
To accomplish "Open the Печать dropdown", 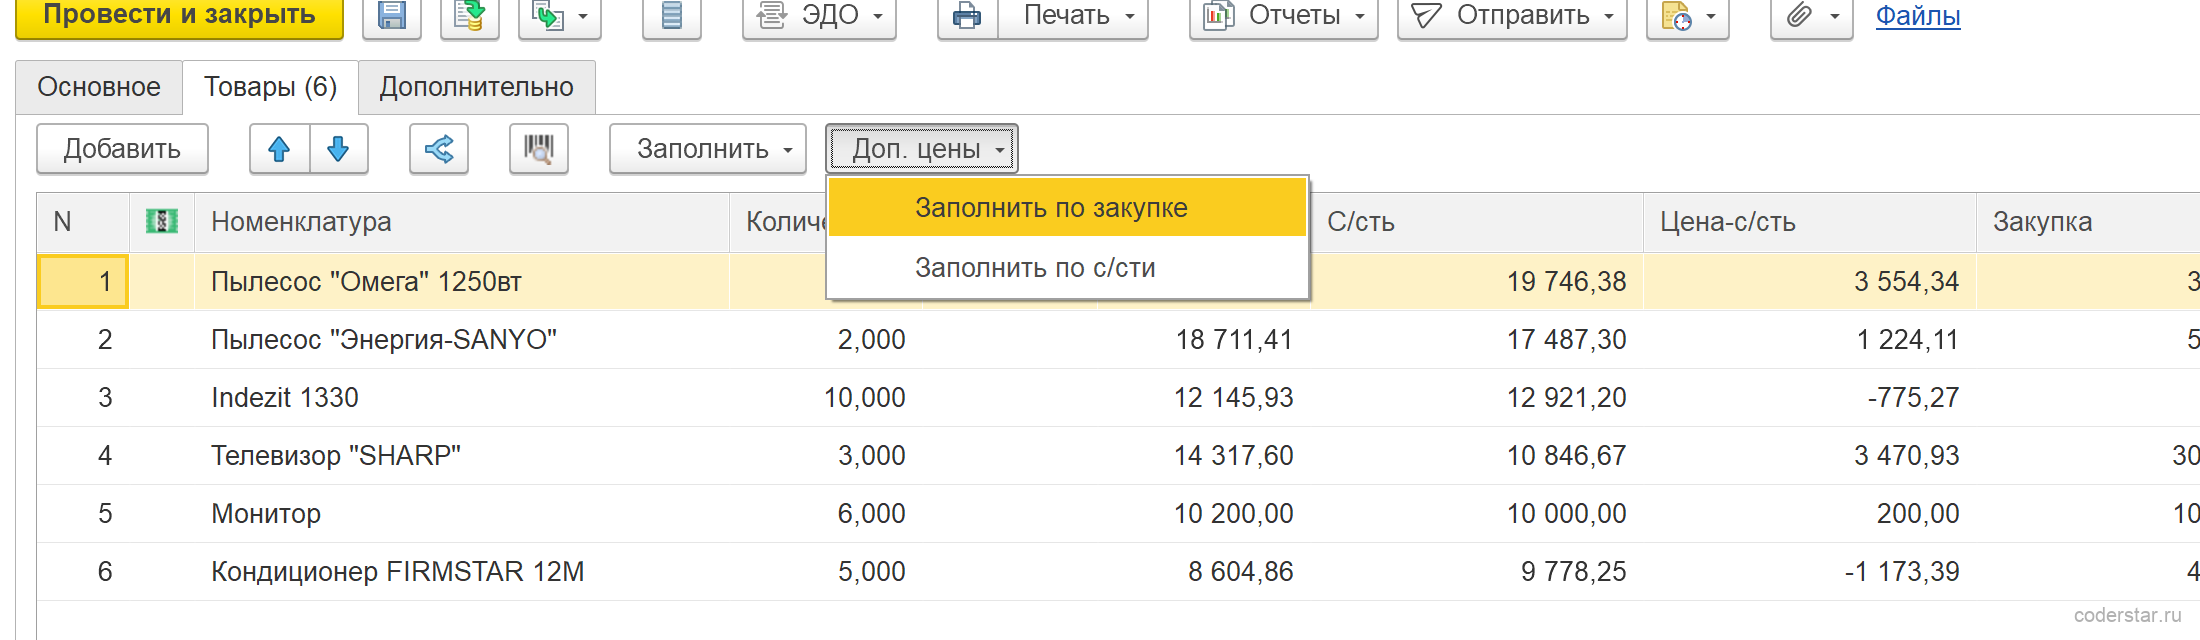I will pos(1073,16).
